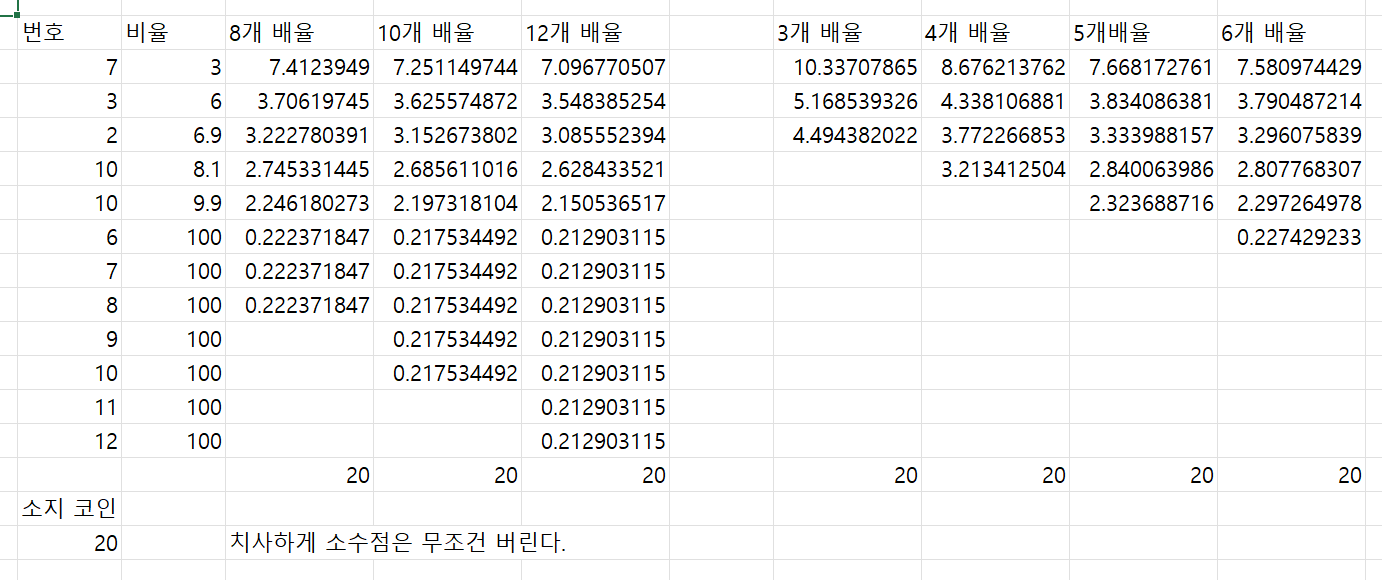This screenshot has width=1382, height=580.
Task: Select cell with value 7.580974429
Action: point(1292,68)
